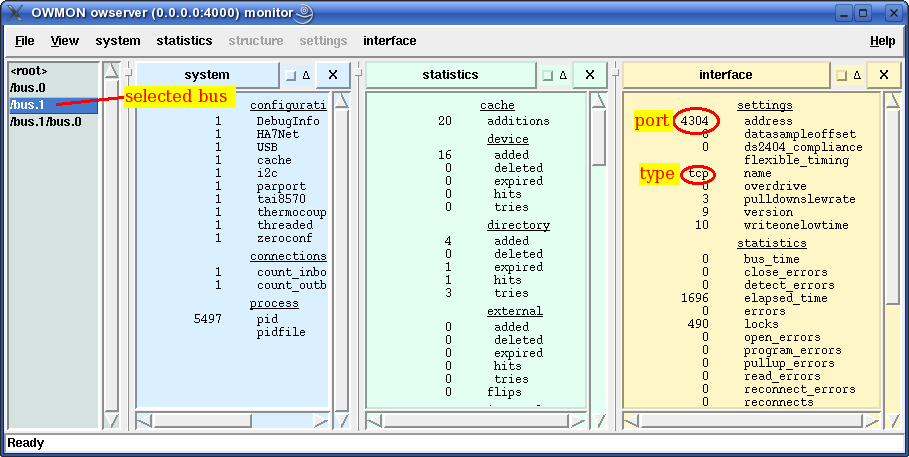The image size is (909, 457).
Task: Toggle the interface panel checkbox
Action: (842, 75)
